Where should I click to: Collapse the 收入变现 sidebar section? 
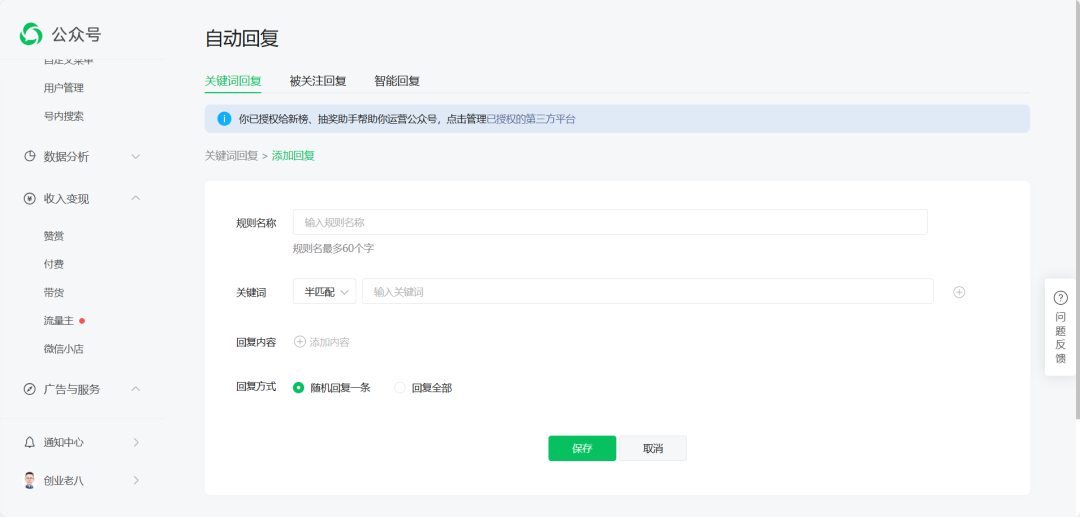point(136,199)
